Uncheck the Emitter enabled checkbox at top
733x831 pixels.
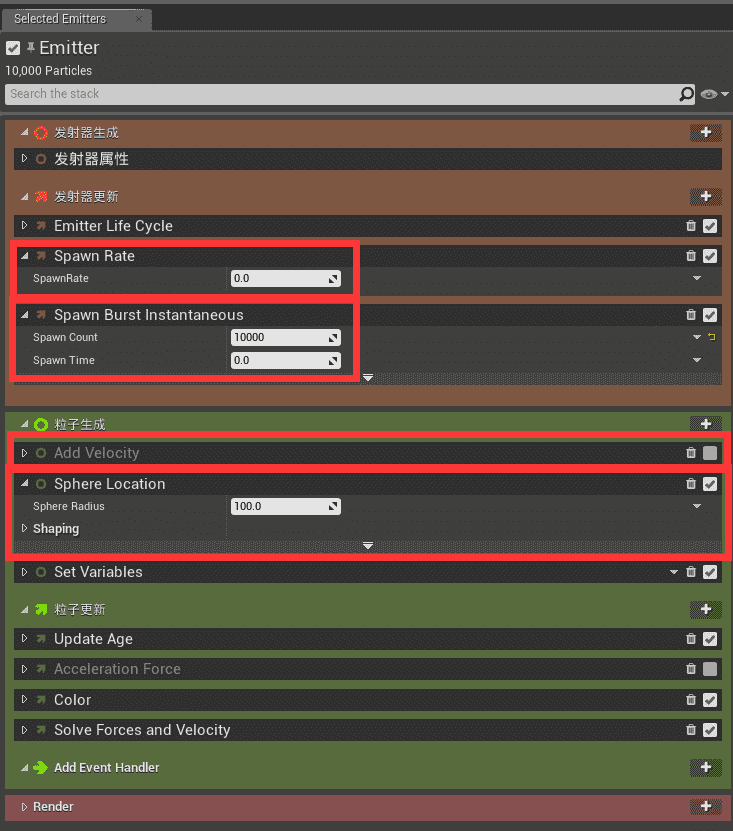pos(13,48)
